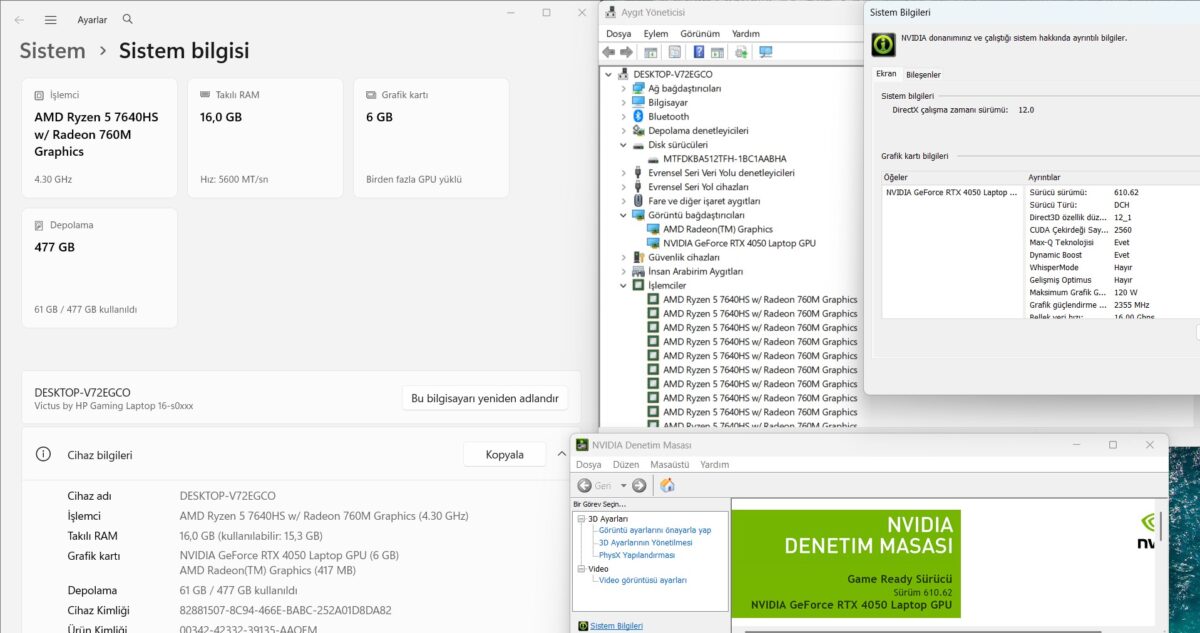
Task: Expand the Bluetooth device category
Action: click(624, 116)
